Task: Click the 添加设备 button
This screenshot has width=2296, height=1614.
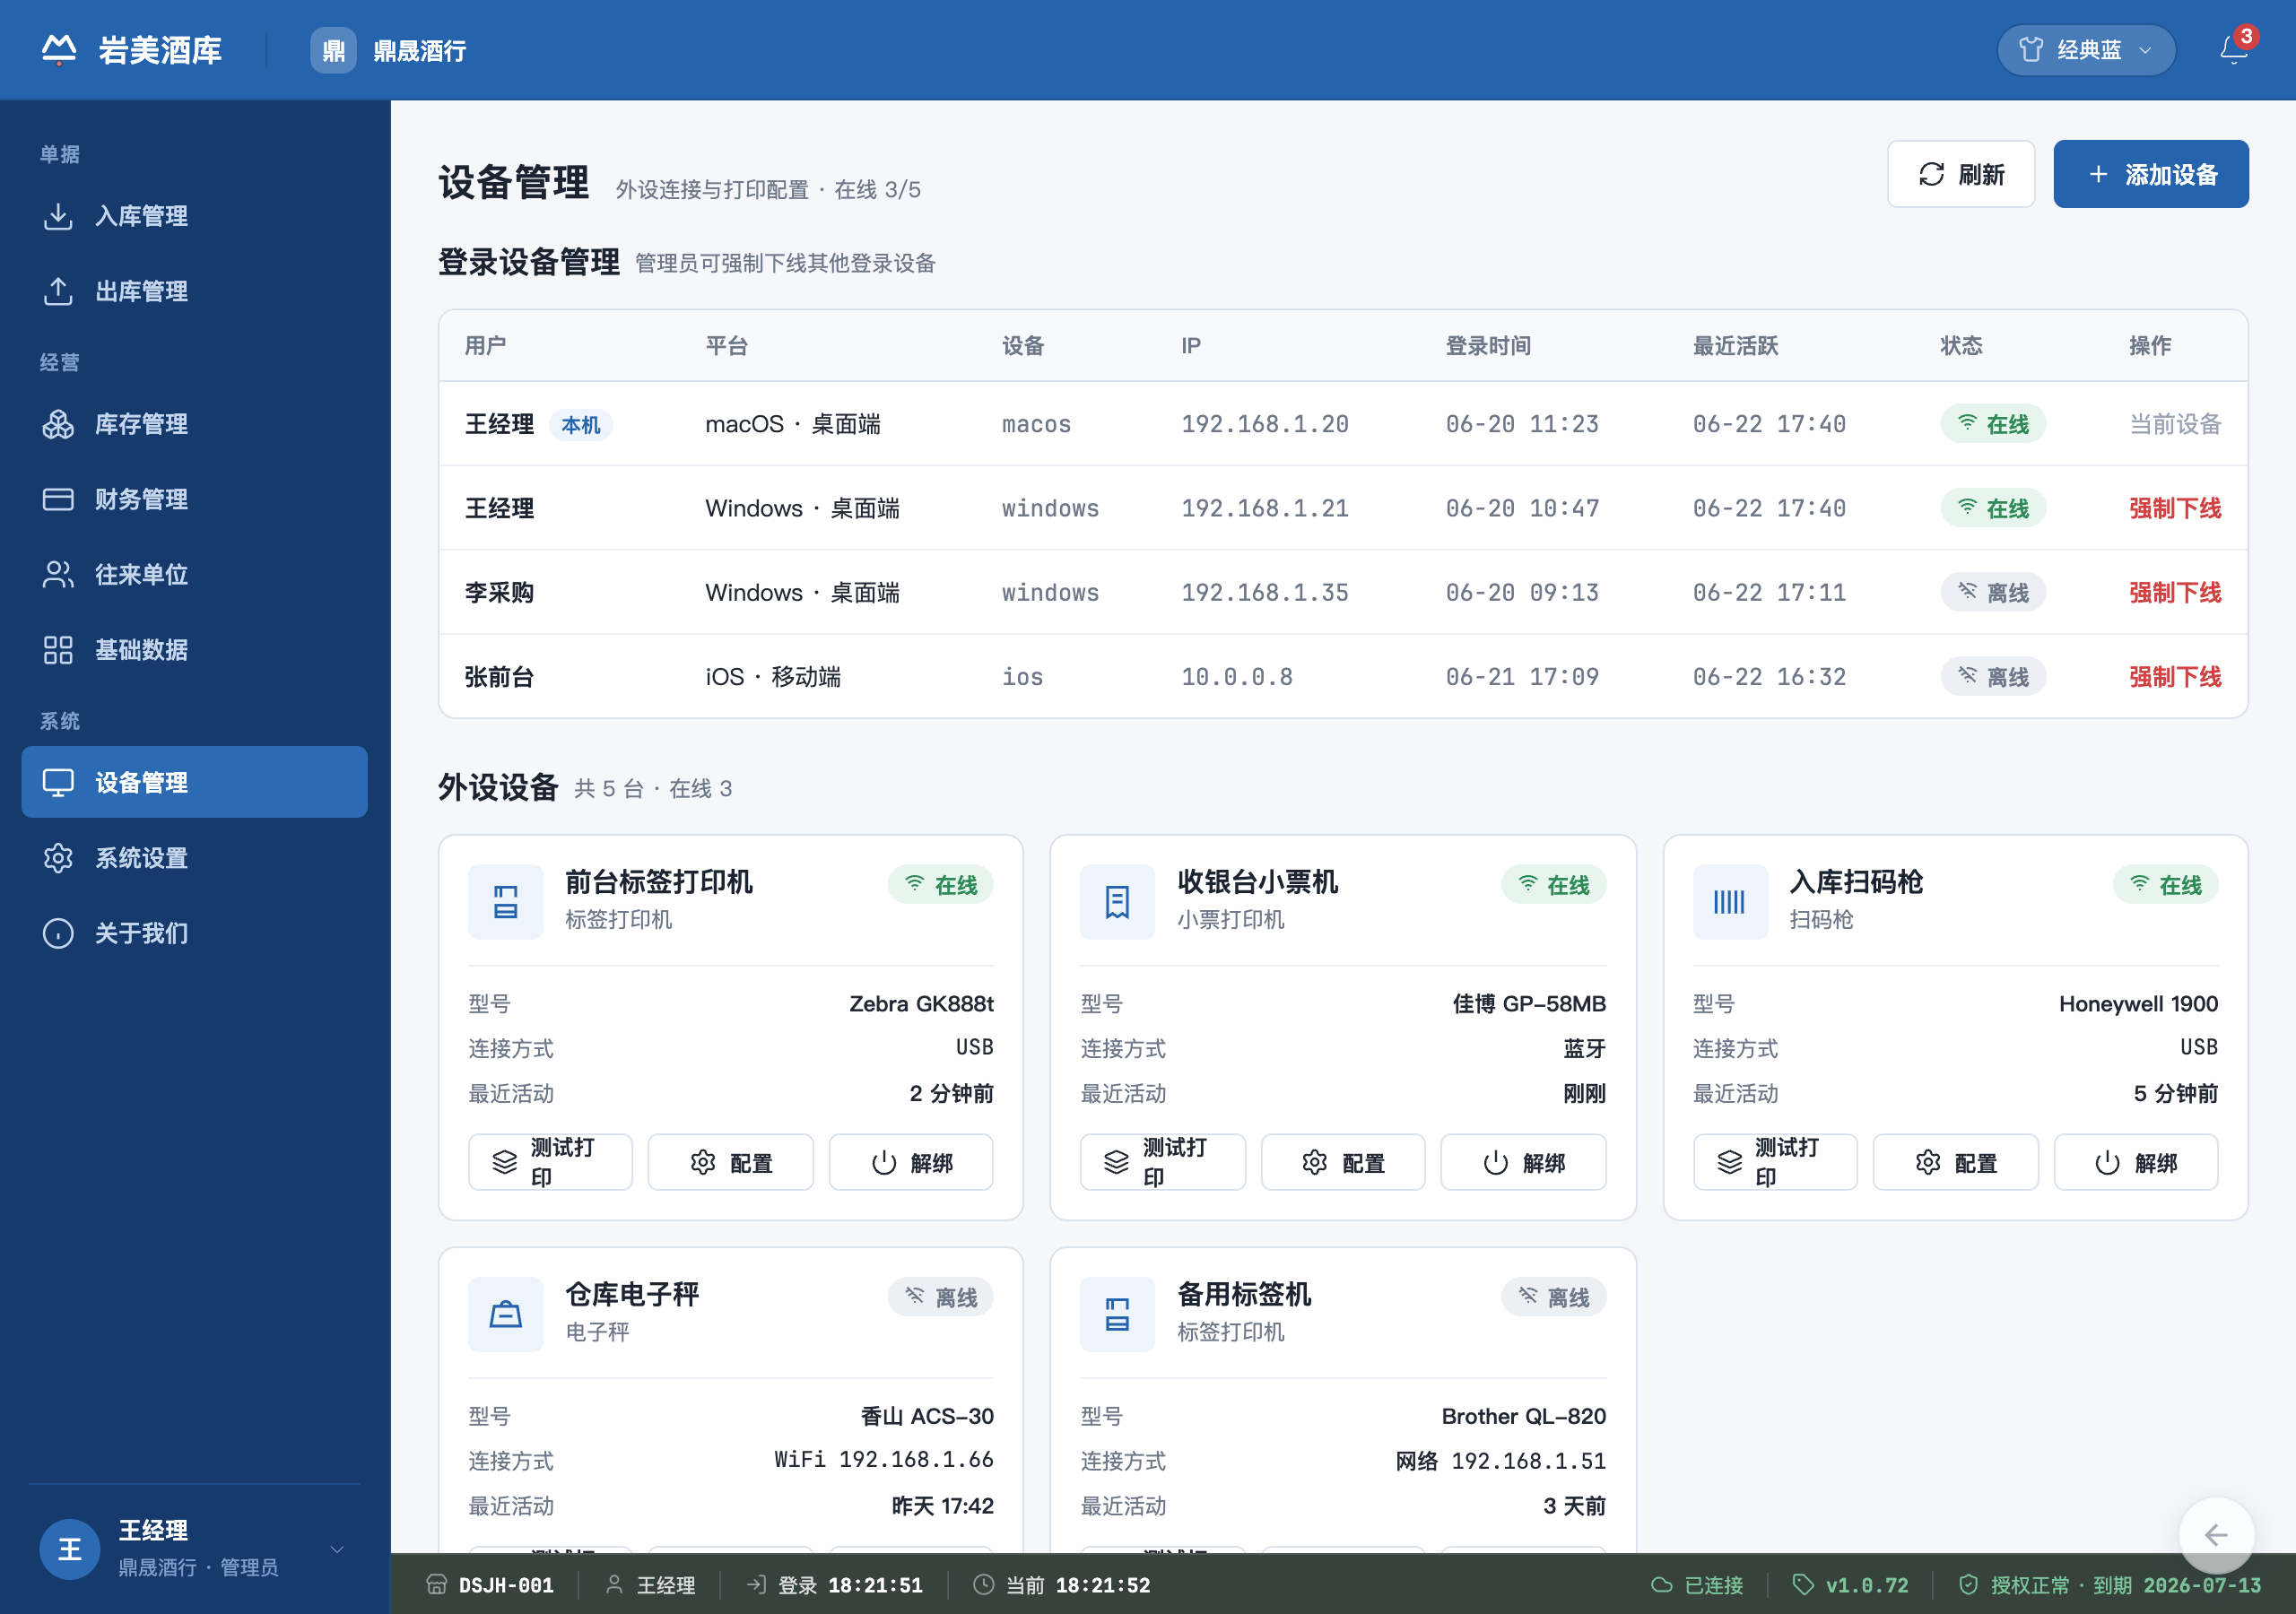Action: 2150,174
